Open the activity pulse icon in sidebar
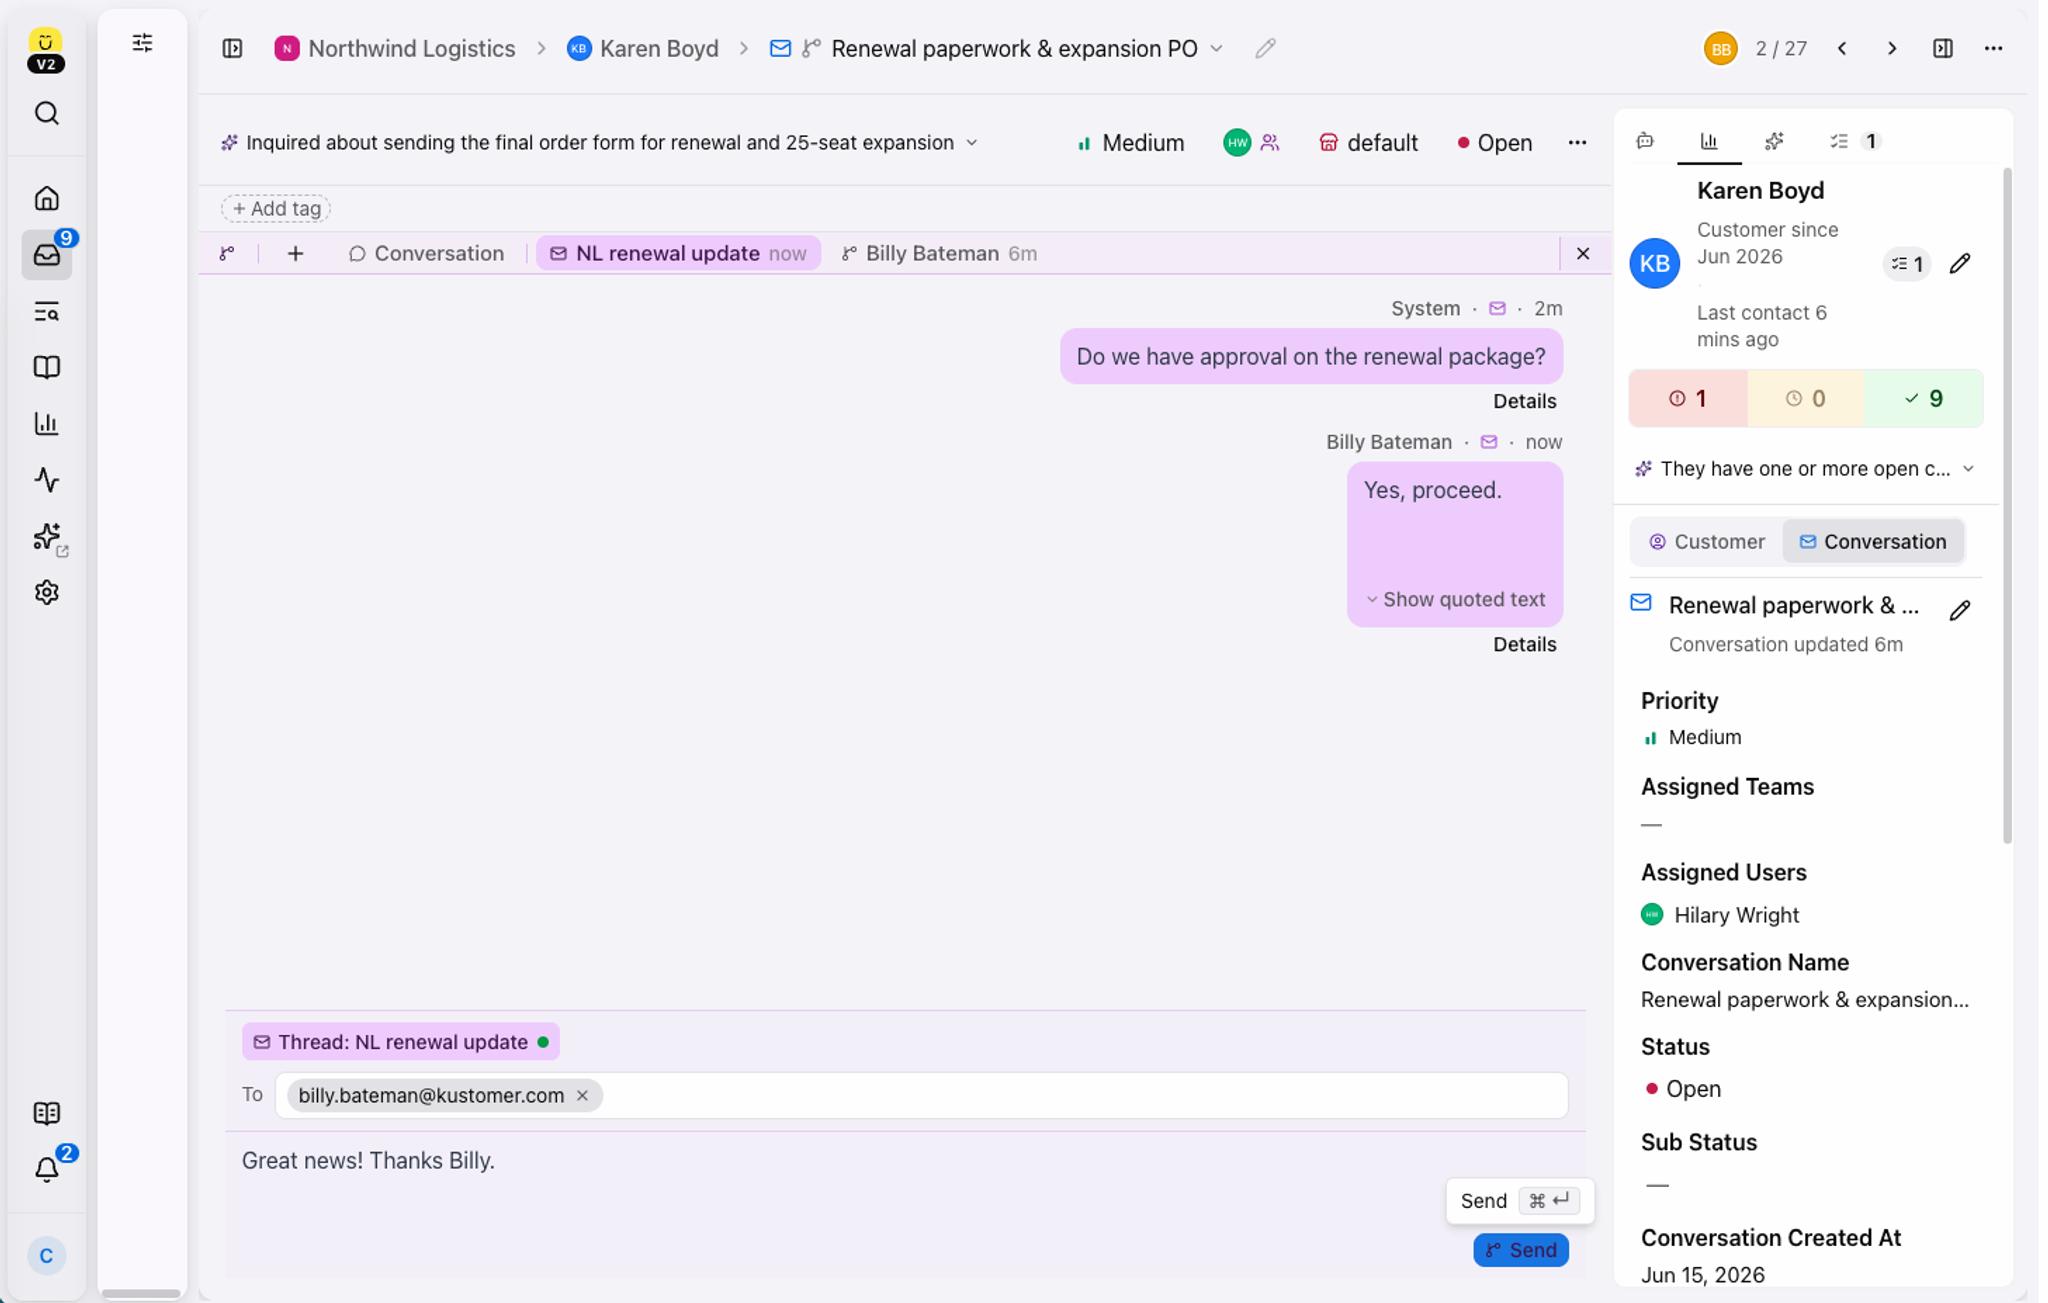Image resolution: width=2048 pixels, height=1303 pixels. (x=46, y=480)
